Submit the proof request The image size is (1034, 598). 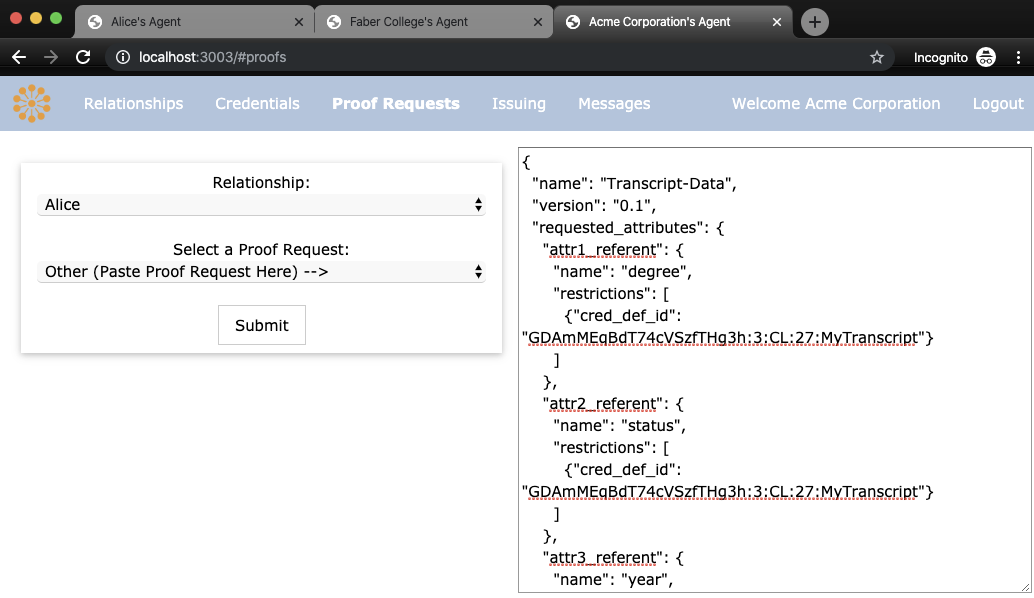[262, 325]
